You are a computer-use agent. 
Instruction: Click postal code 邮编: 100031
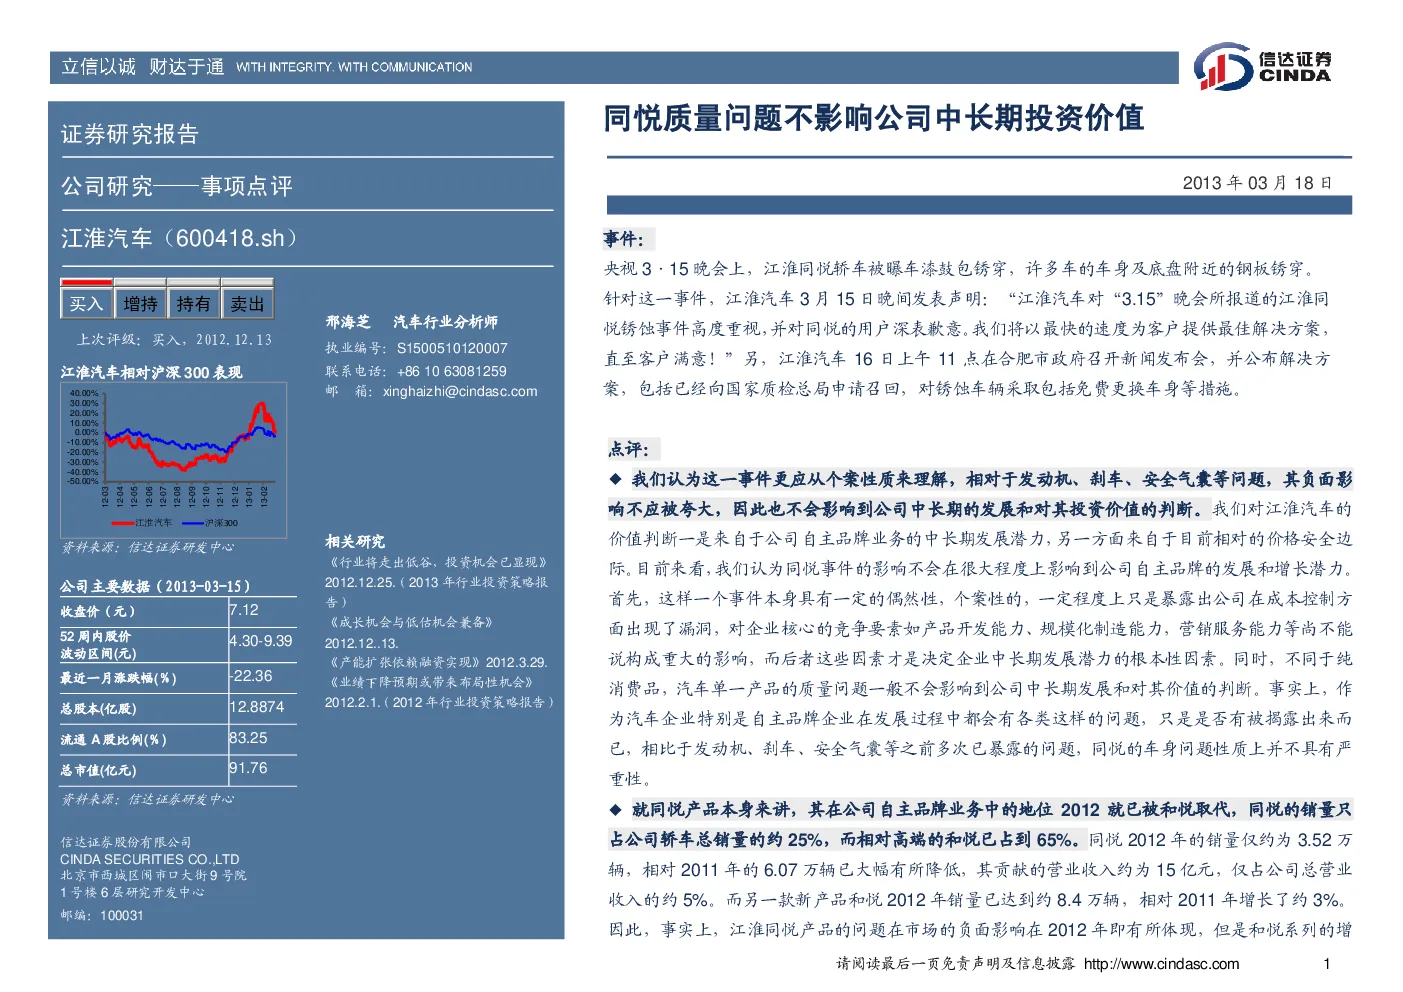101,915
